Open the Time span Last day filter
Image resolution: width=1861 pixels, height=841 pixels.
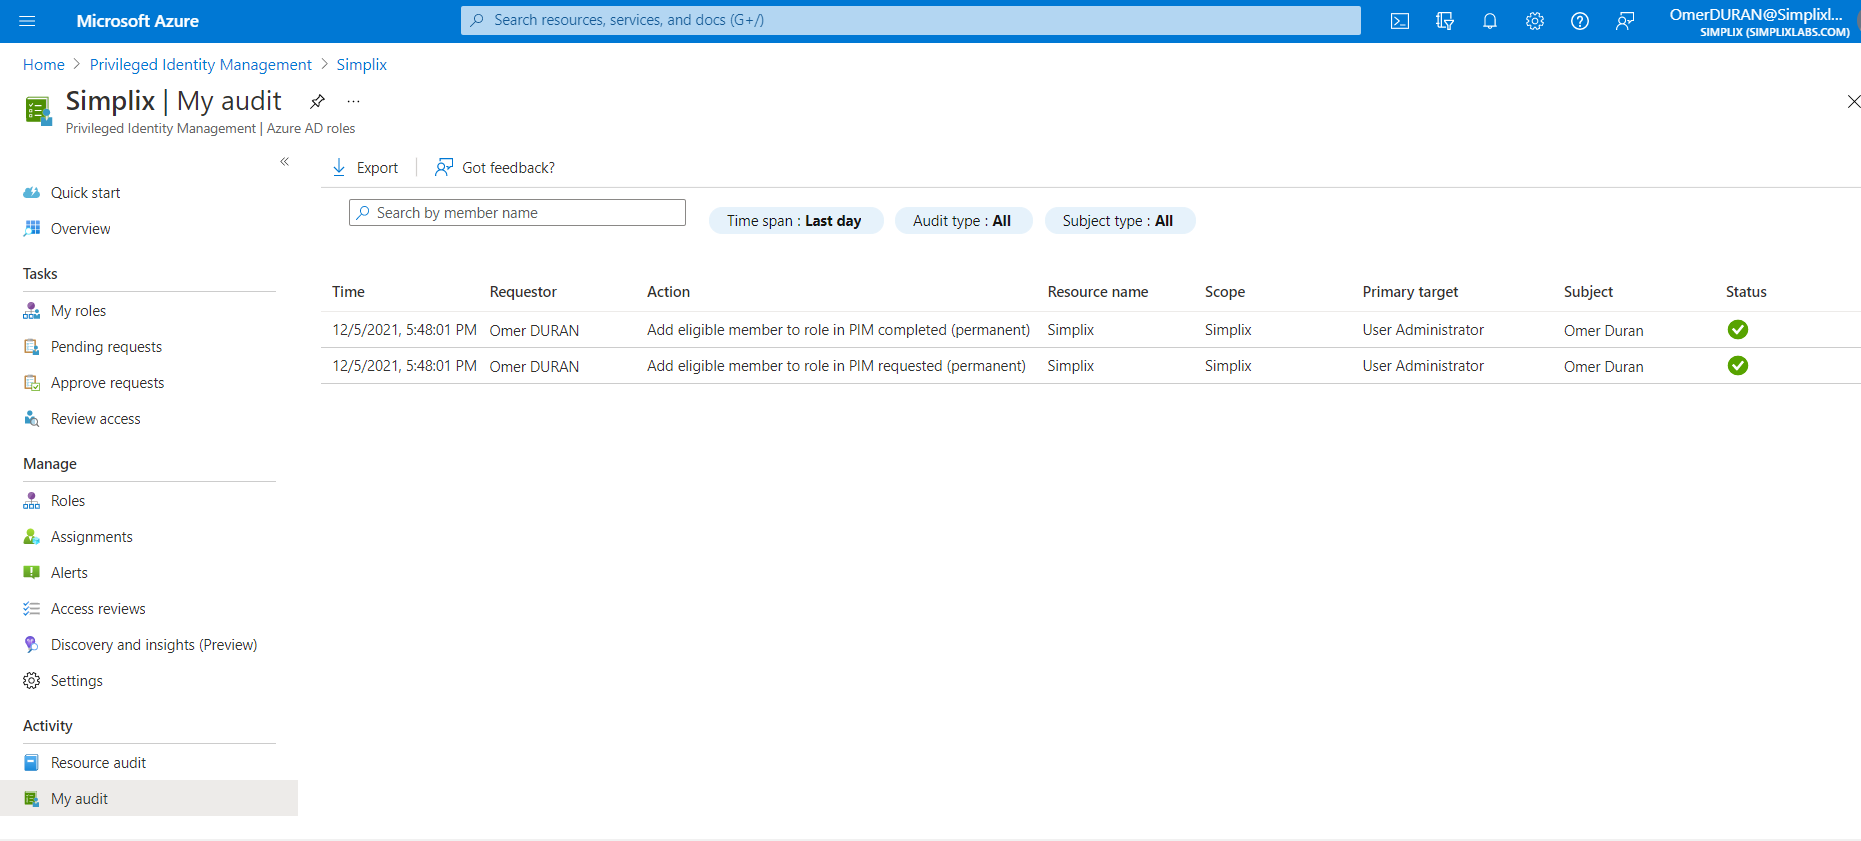796,221
